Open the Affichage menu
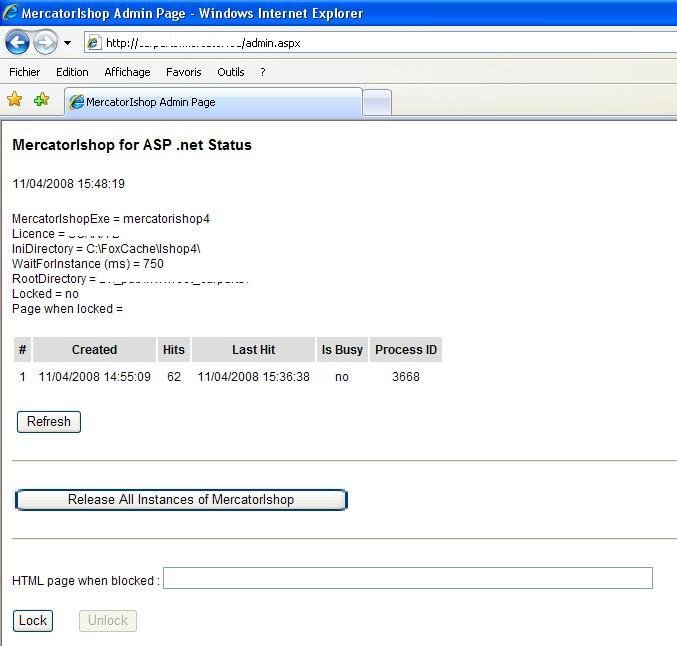This screenshot has width=677, height=646. (x=127, y=72)
